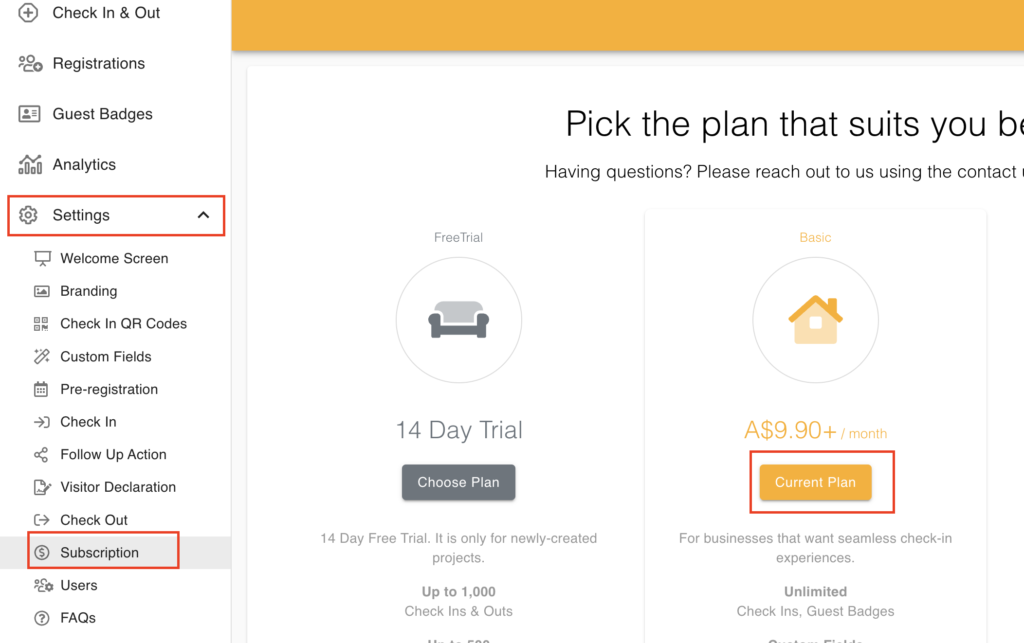This screenshot has width=1024, height=643.
Task: Open the FAQs page
Action: [77, 618]
